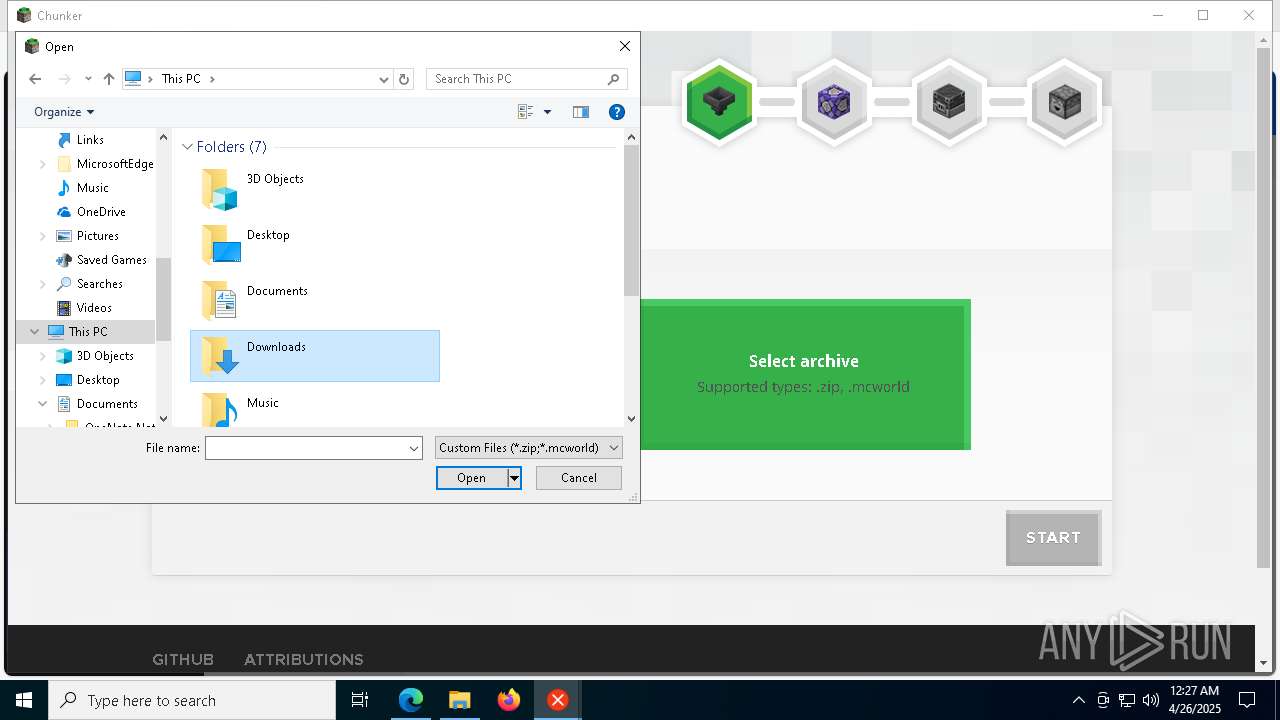The image size is (1280, 720).
Task: Refresh the This PC location
Action: (404, 79)
